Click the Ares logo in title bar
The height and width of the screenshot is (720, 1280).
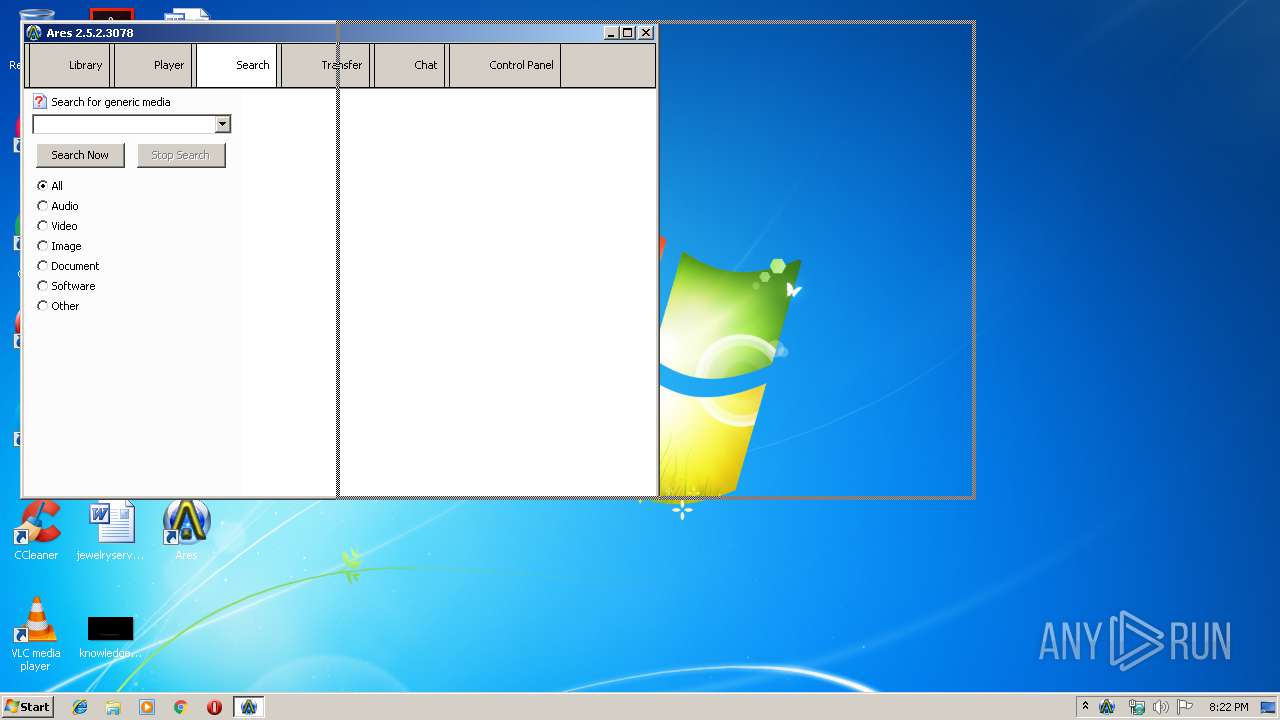tap(34, 33)
